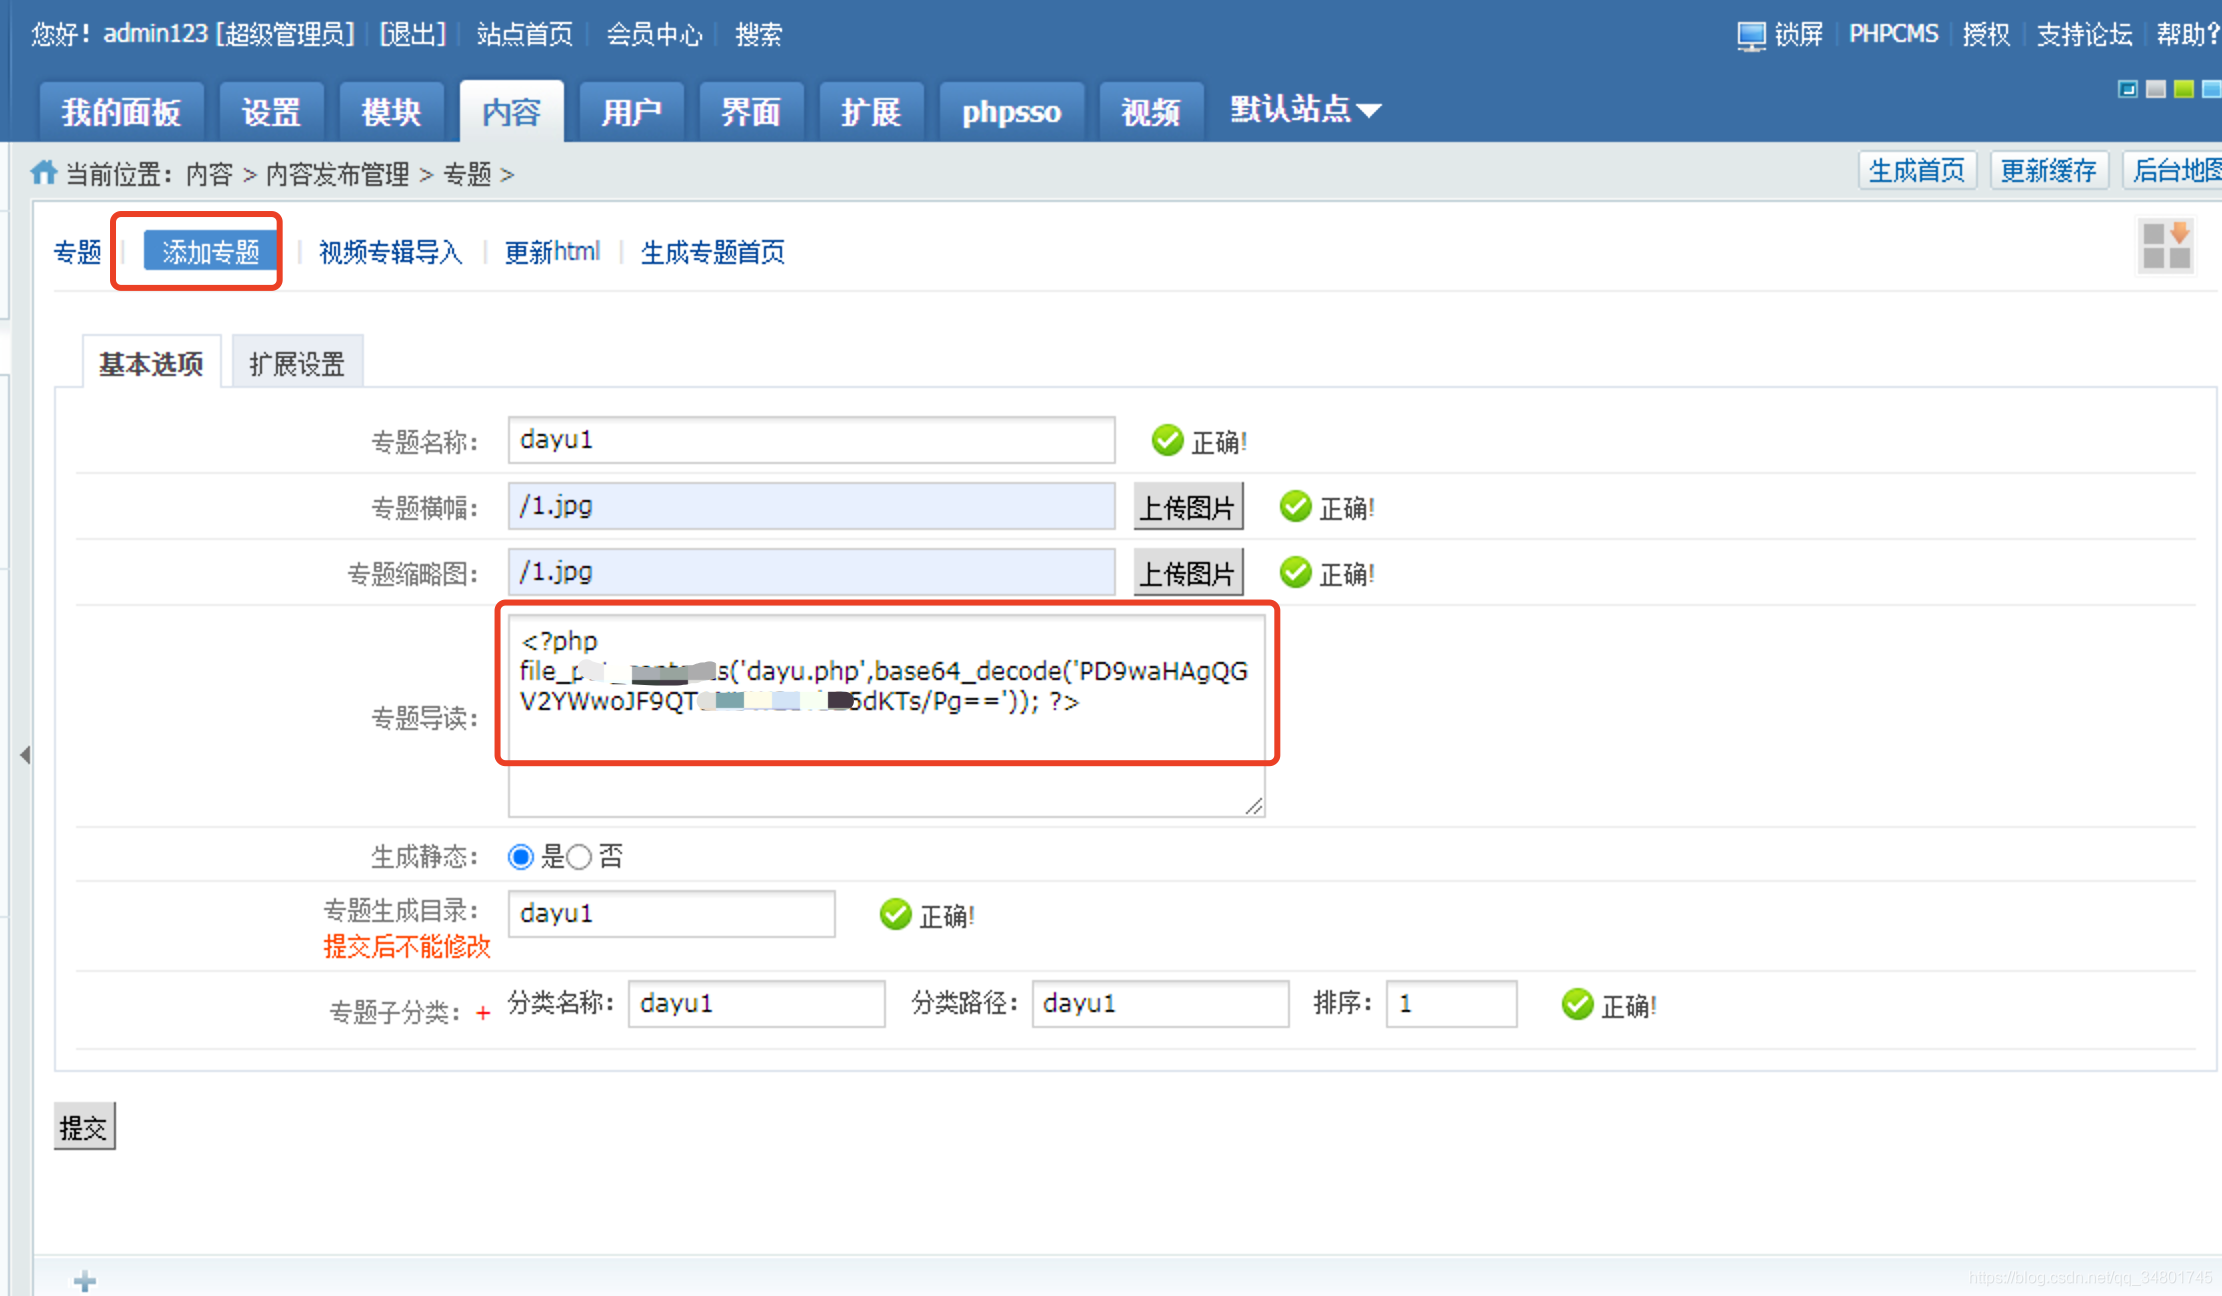Screen dimensions: 2222x1296
Task: Open 支持论坛
Action: (x=2084, y=35)
